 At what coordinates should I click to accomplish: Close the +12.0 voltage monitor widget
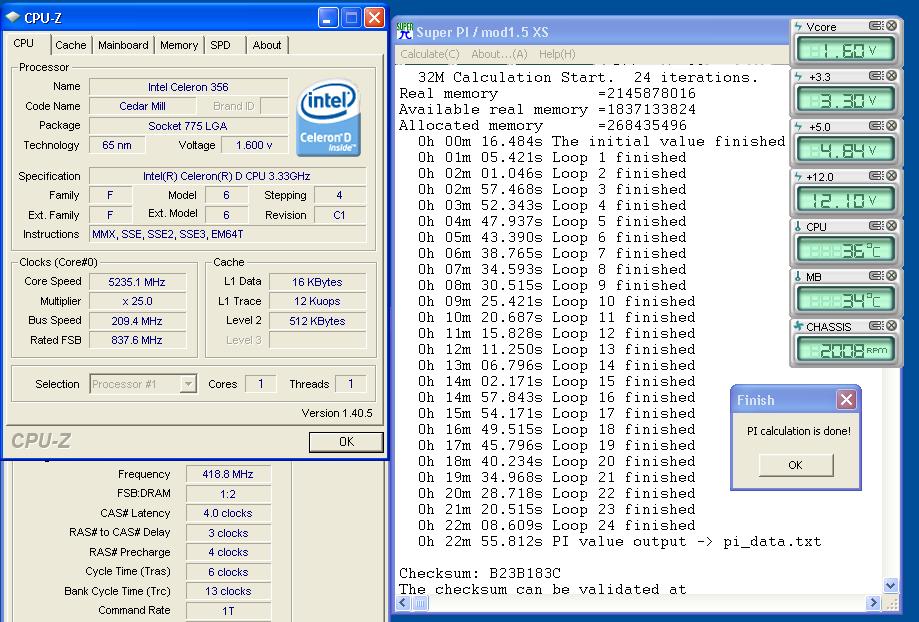[891, 175]
